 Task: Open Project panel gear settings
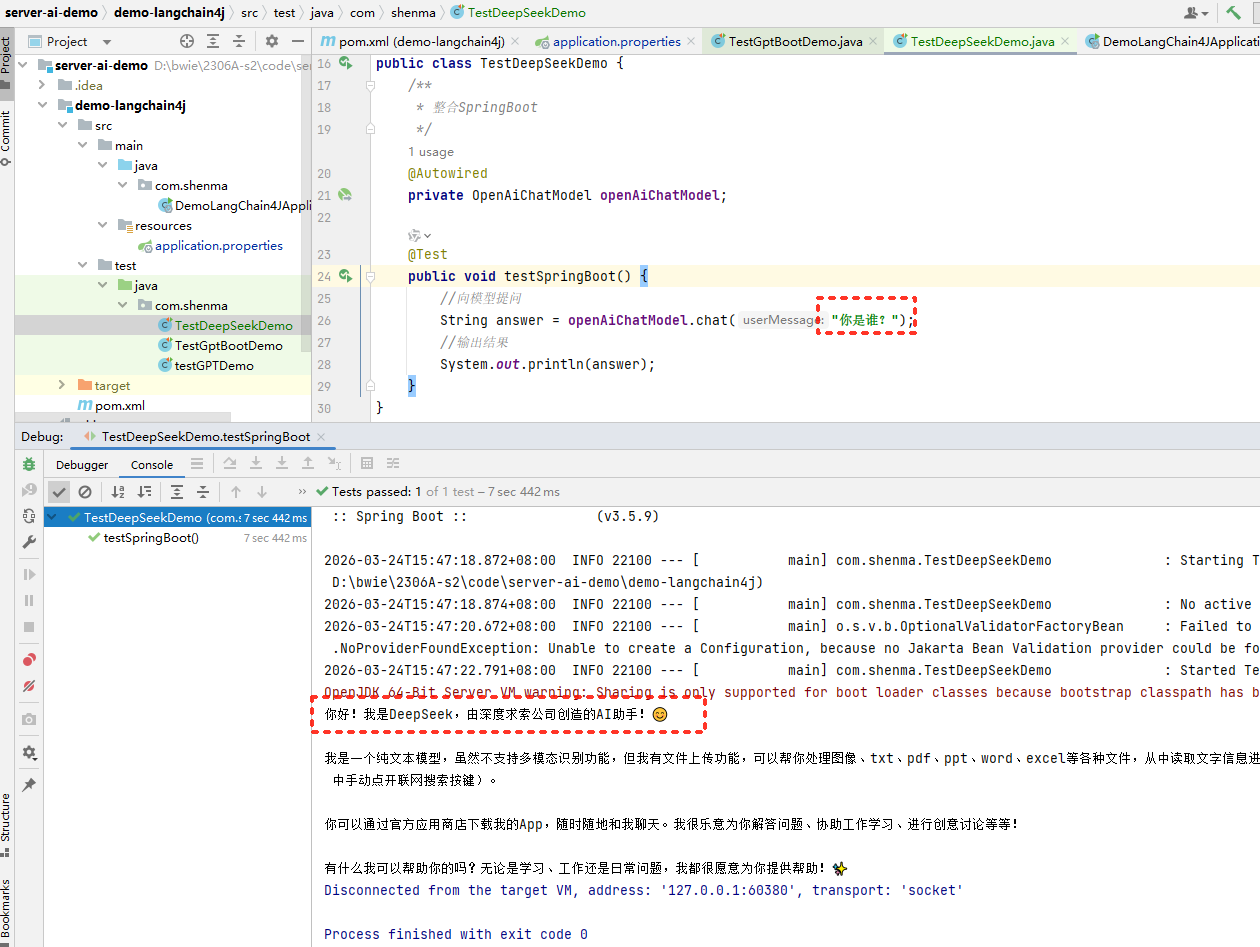271,41
